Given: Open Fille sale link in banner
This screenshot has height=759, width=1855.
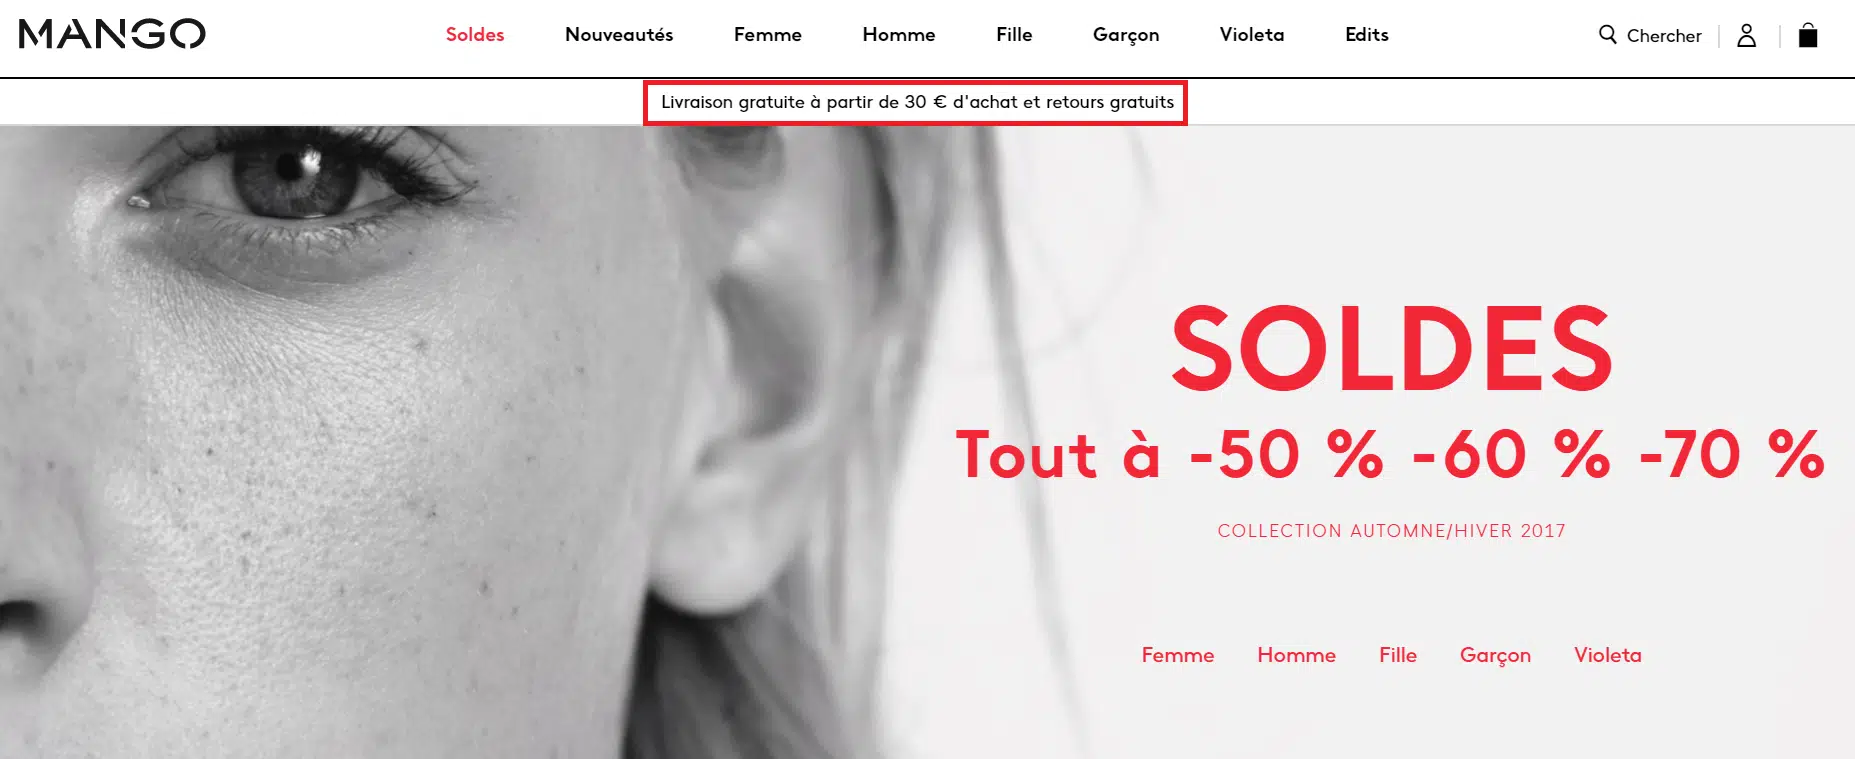Looking at the screenshot, I should [1398, 655].
